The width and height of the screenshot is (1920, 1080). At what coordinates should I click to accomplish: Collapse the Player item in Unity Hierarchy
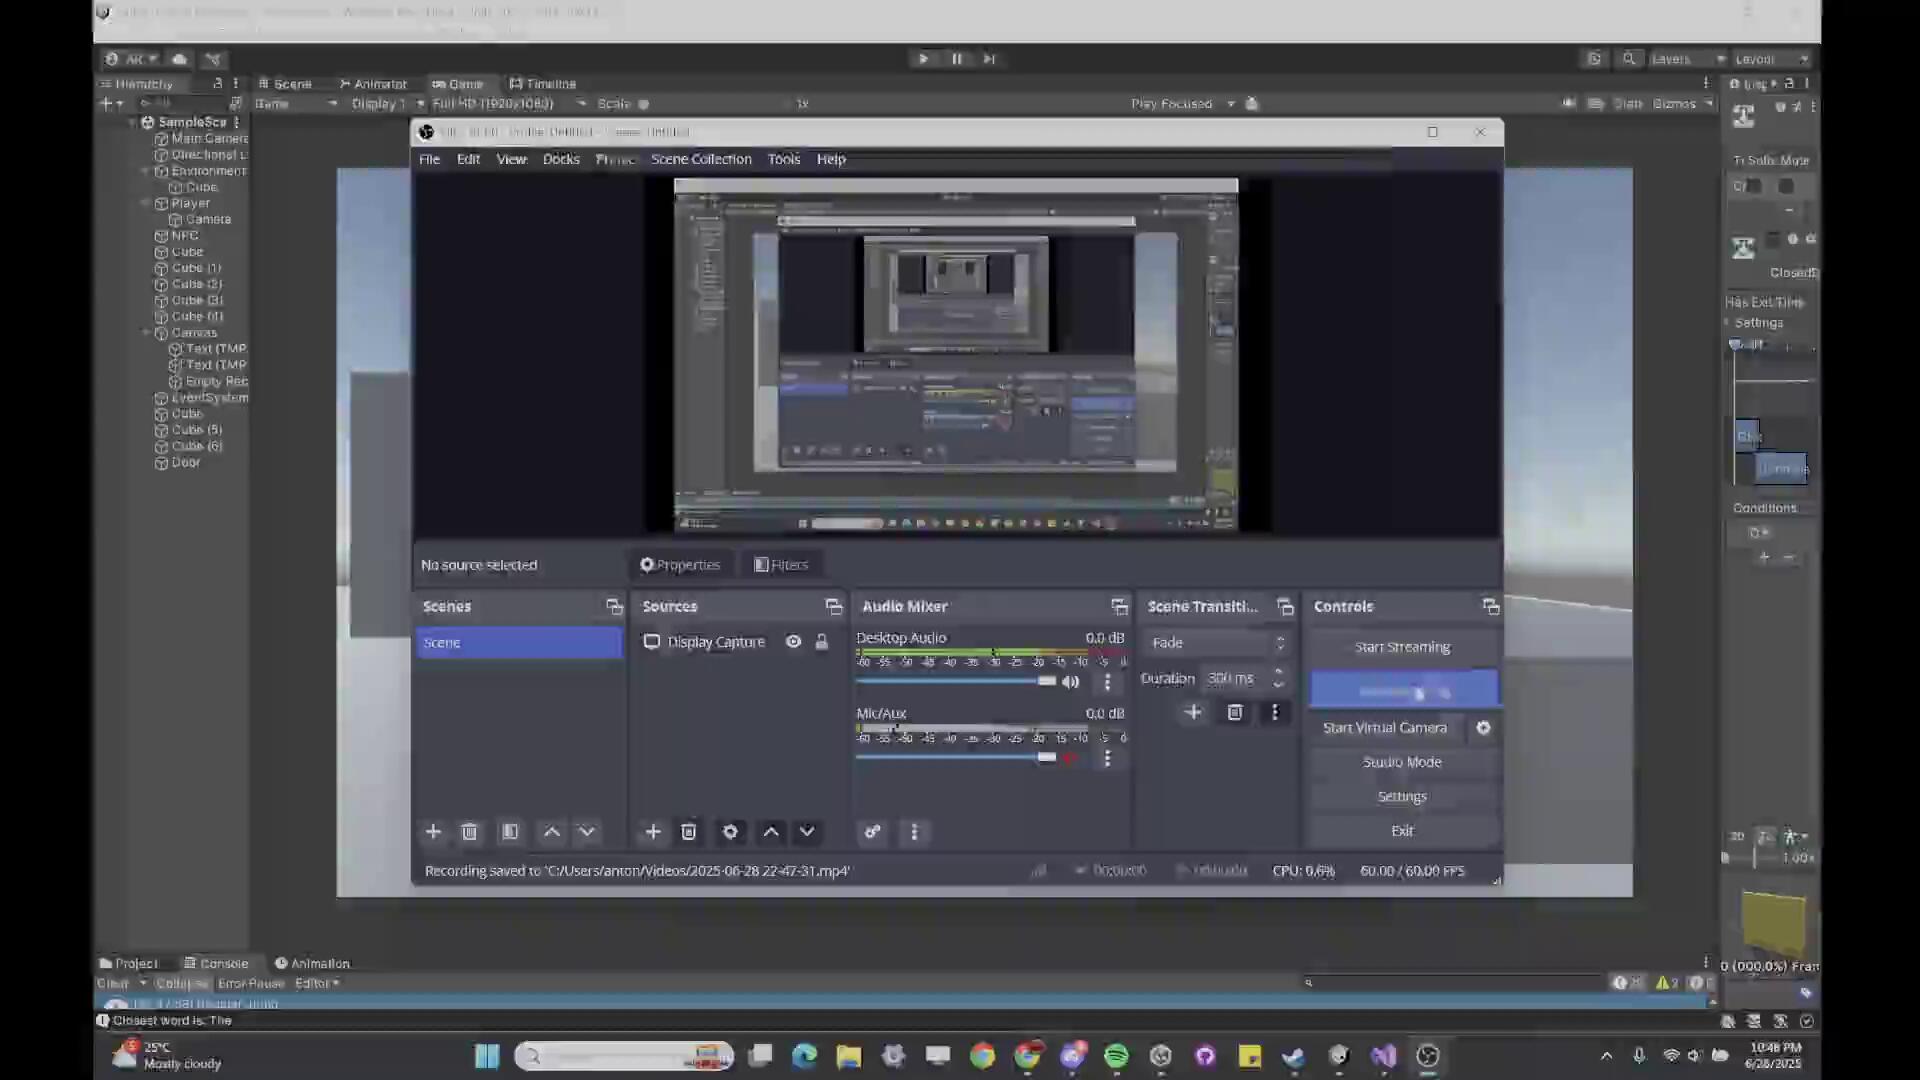[x=146, y=203]
